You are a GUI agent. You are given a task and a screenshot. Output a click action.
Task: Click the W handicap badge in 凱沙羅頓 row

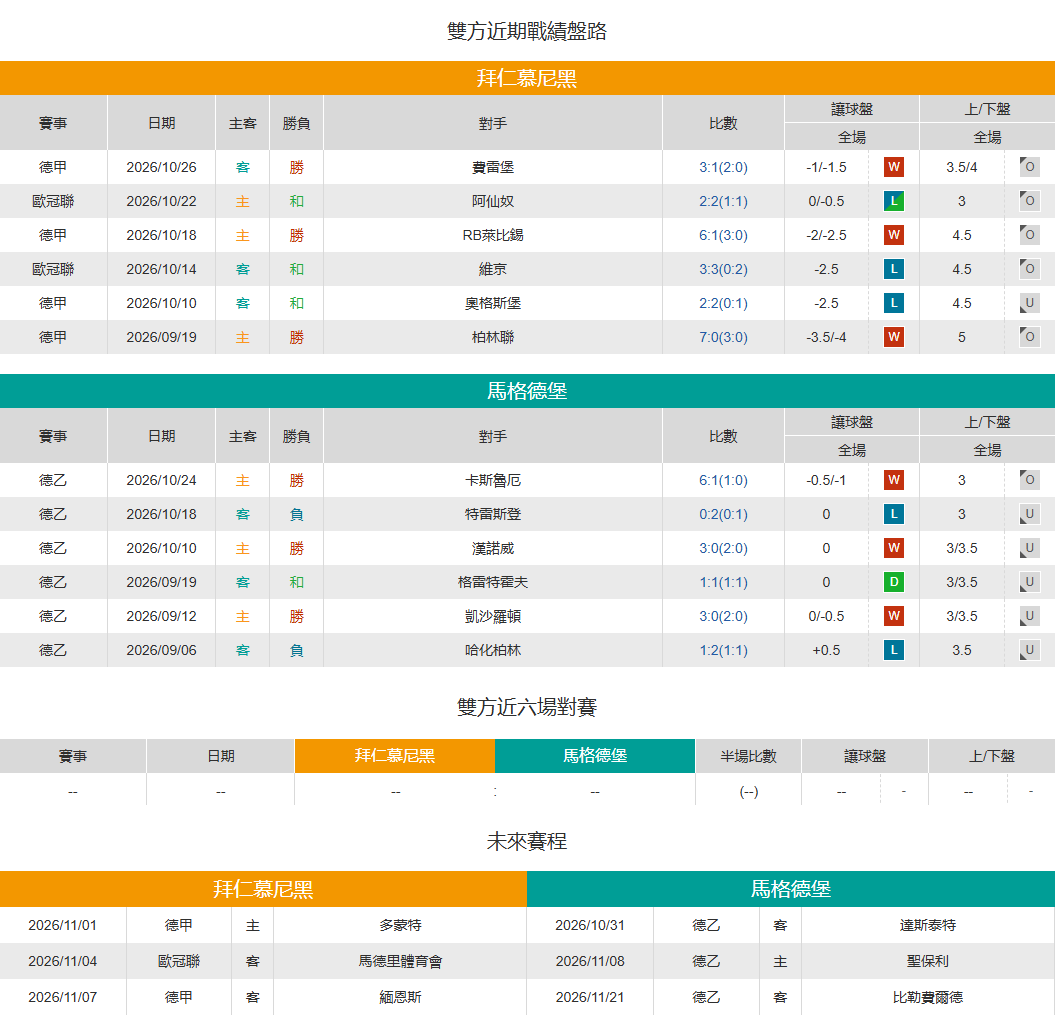point(894,615)
